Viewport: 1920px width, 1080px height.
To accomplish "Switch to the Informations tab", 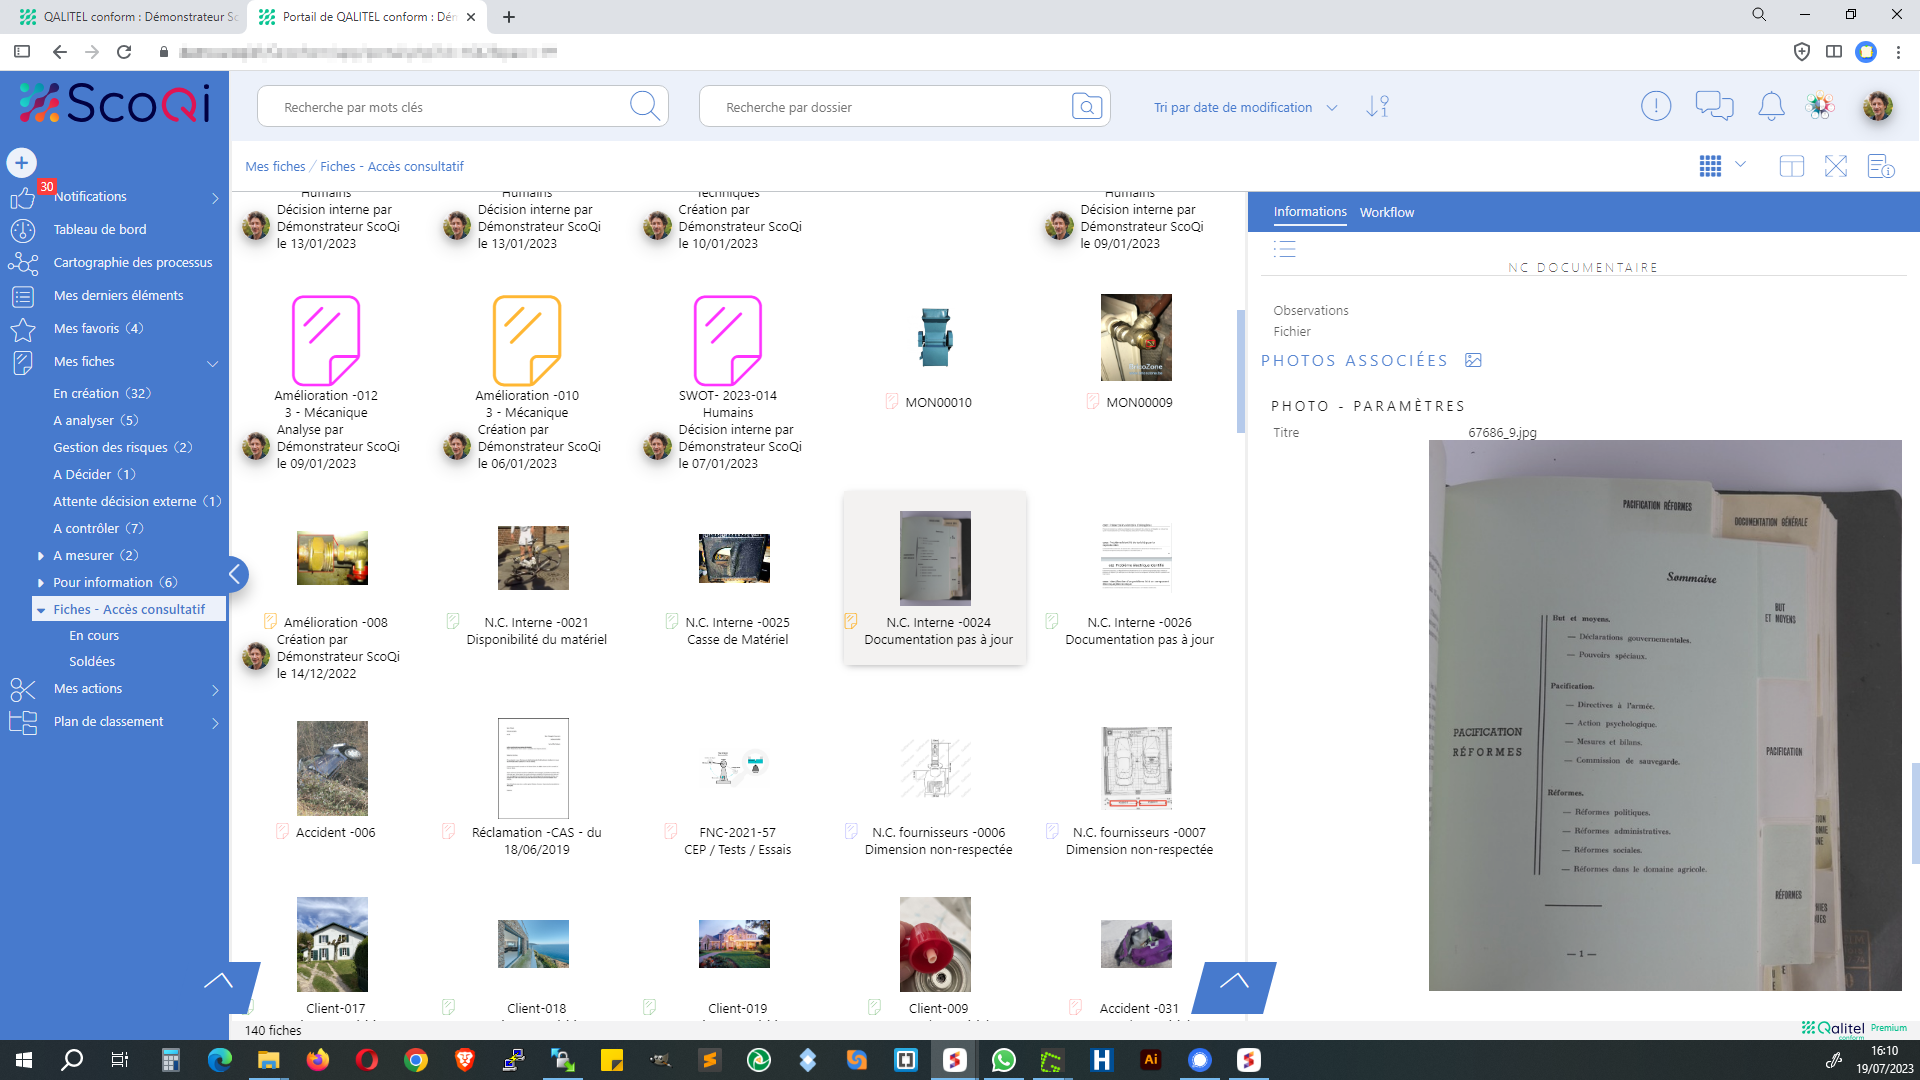I will tap(1309, 211).
